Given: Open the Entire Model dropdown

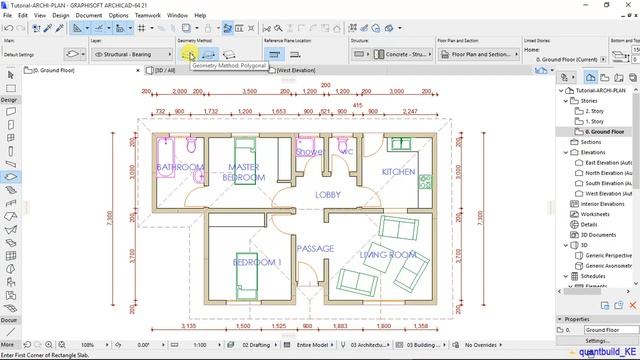Looking at the screenshot, I should 312,345.
